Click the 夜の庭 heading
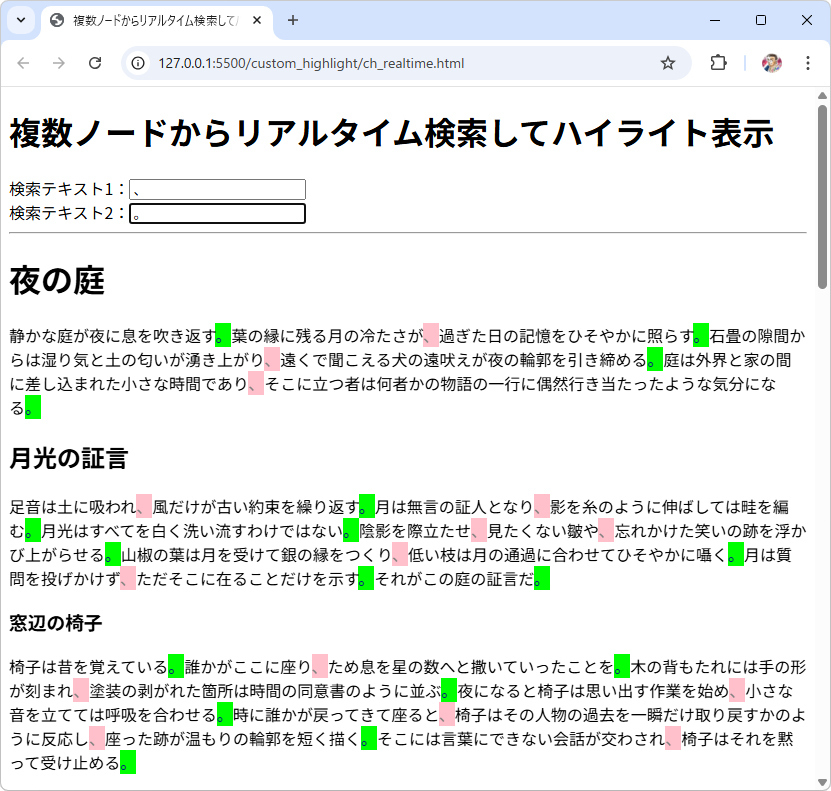 [57, 282]
